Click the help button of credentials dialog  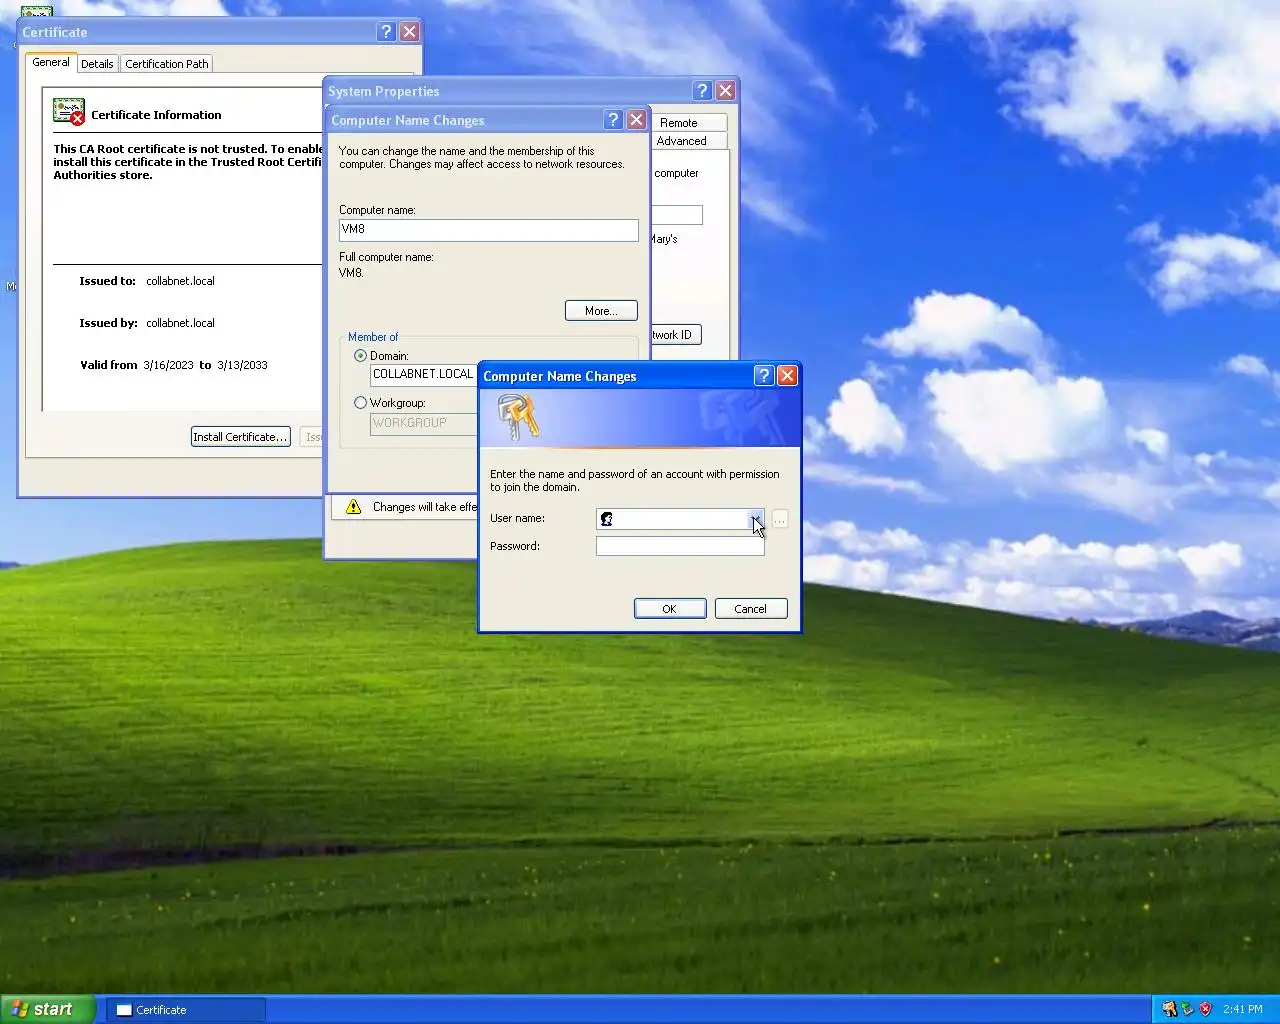click(764, 375)
